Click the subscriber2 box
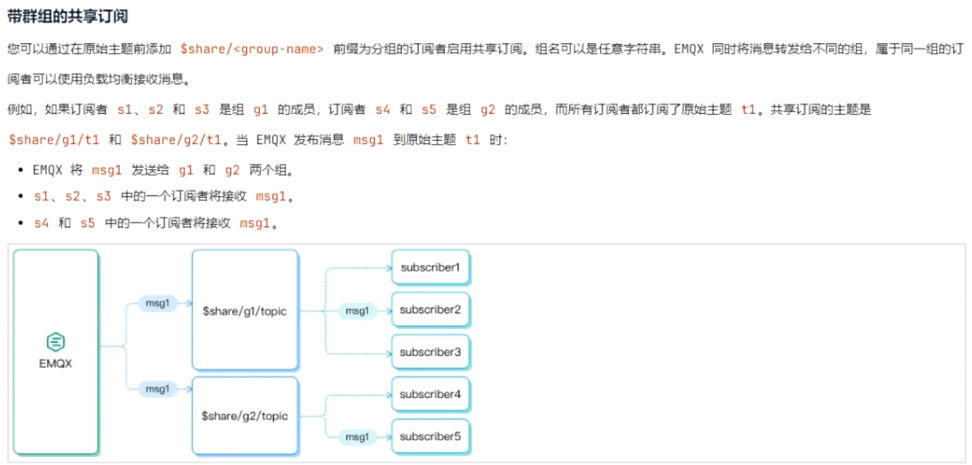 click(430, 309)
